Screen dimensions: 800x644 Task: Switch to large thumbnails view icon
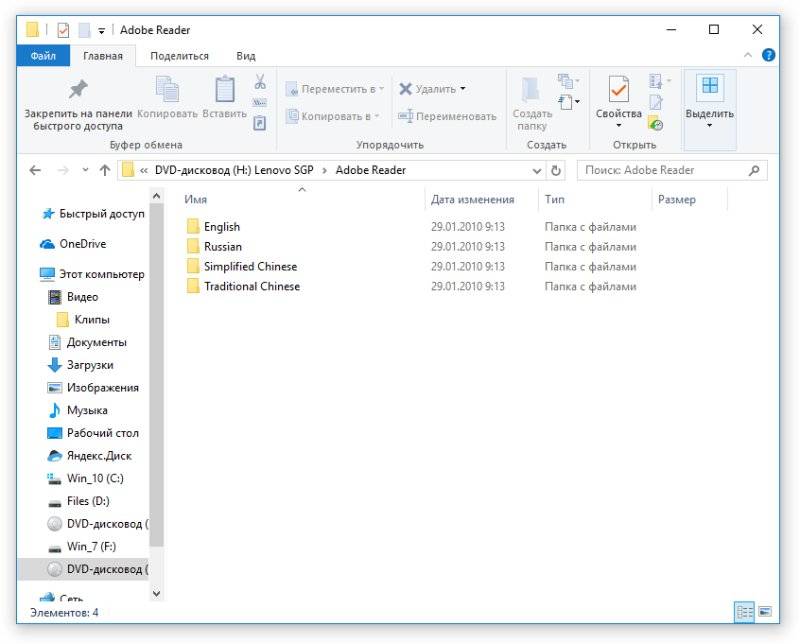coord(765,611)
